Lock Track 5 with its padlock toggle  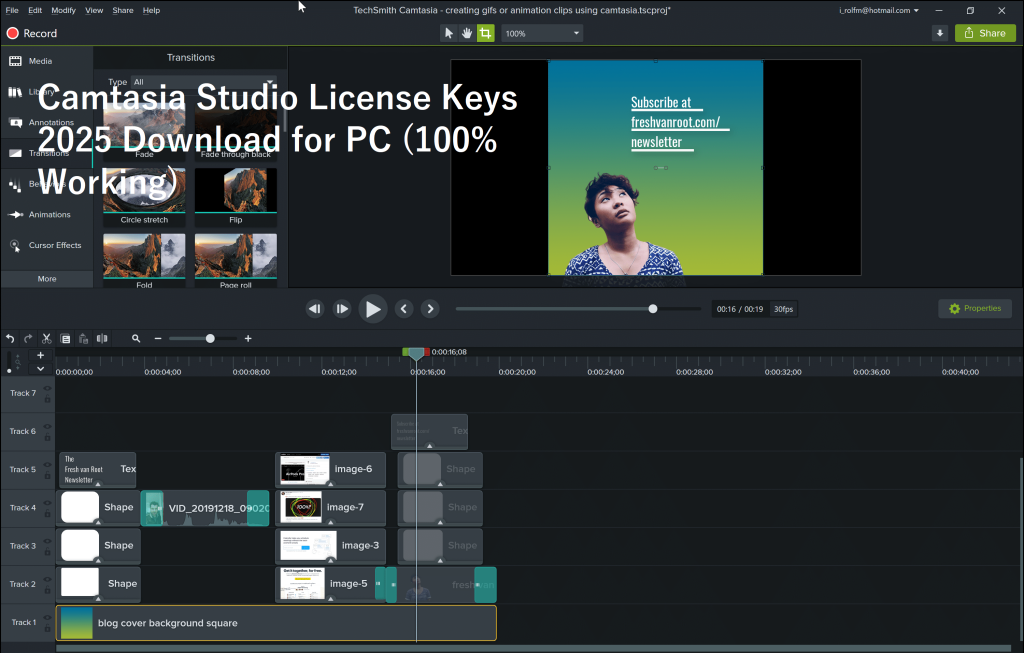(47, 474)
